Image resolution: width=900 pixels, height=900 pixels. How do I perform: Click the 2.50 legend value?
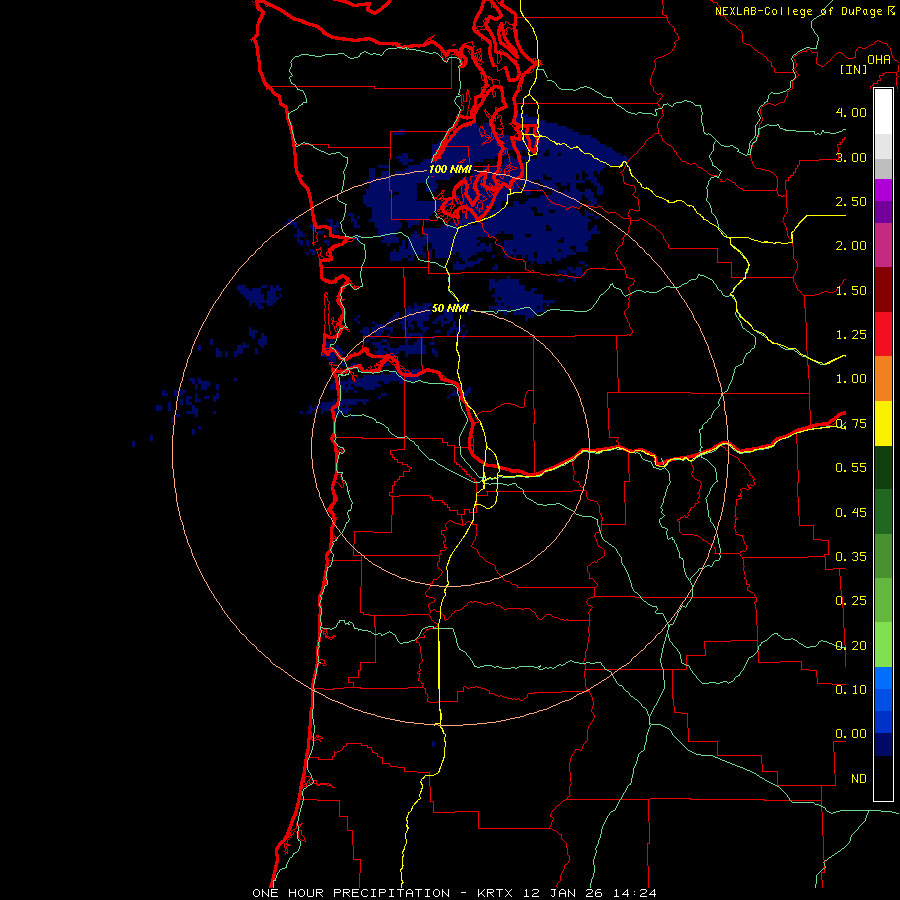click(851, 201)
